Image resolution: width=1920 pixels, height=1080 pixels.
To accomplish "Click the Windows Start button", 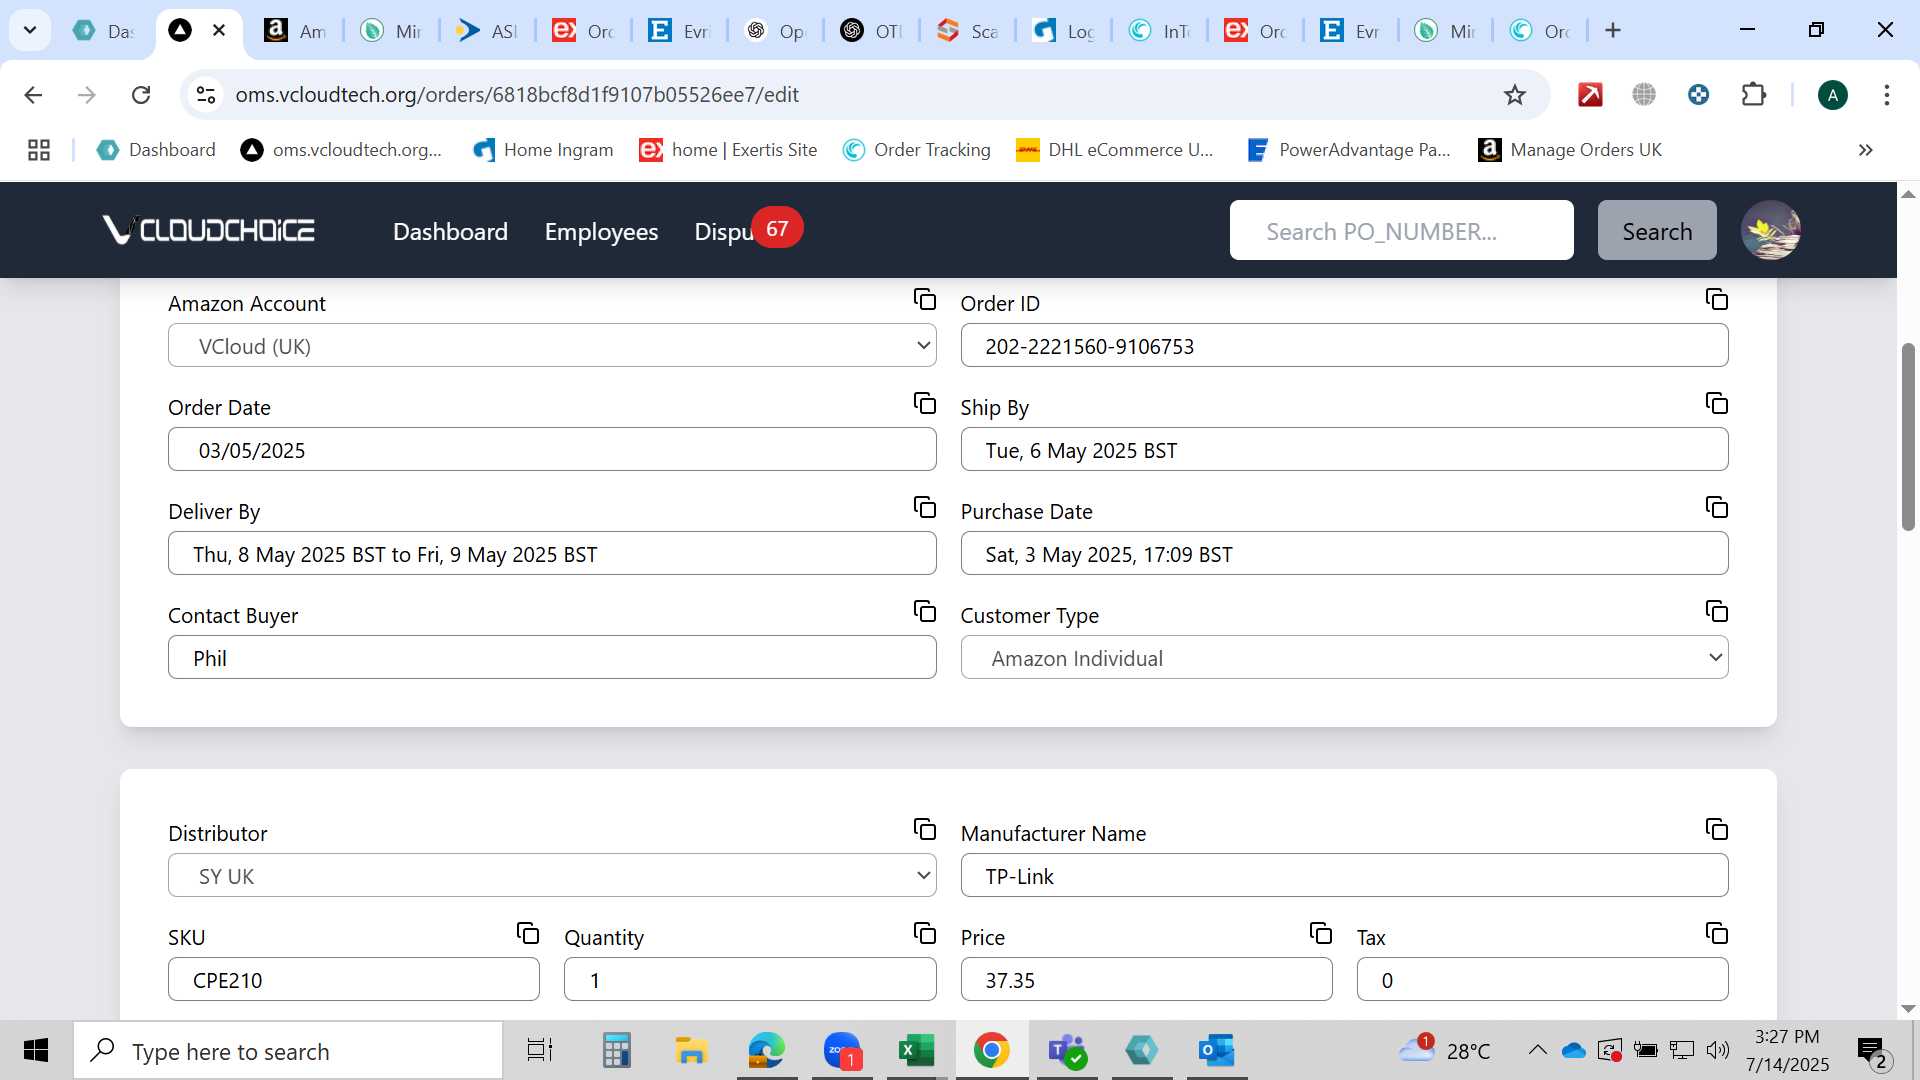I will (x=36, y=1050).
